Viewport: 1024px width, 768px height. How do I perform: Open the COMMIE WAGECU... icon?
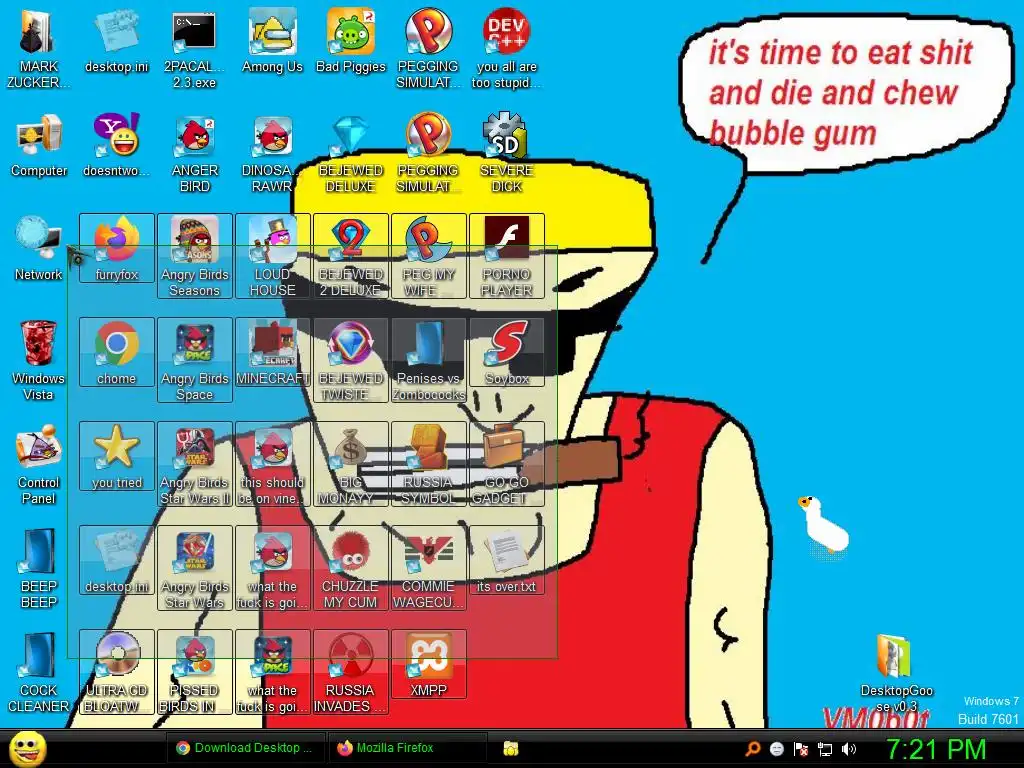point(428,568)
